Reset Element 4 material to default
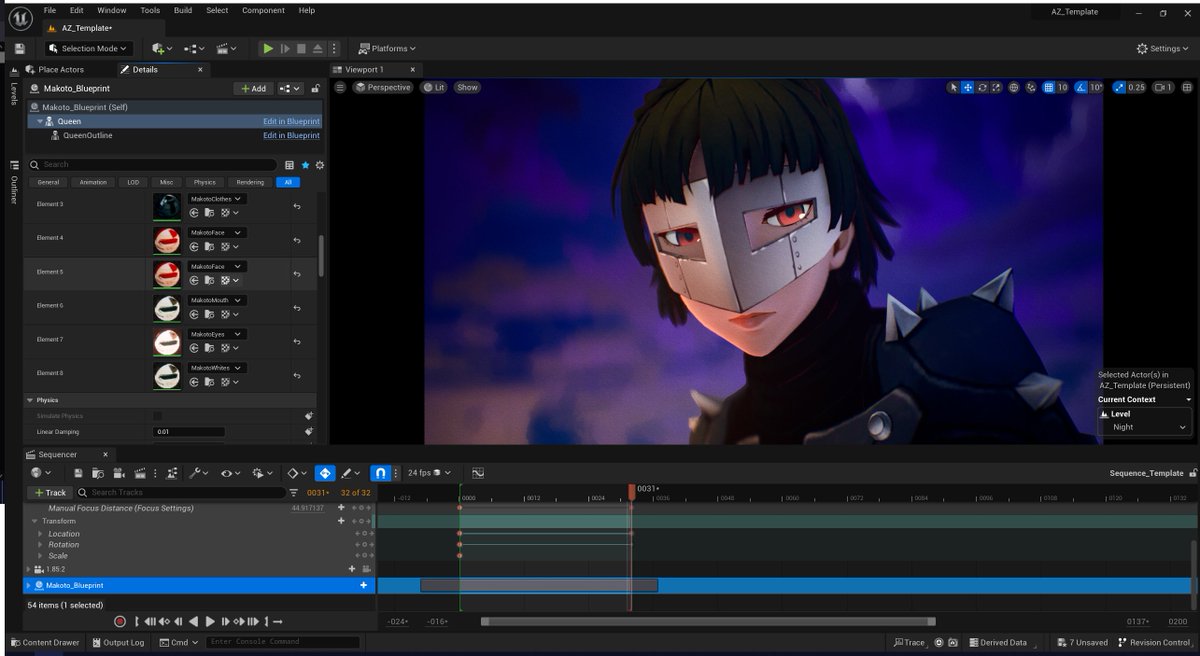The width and height of the screenshot is (1200, 656). (297, 239)
